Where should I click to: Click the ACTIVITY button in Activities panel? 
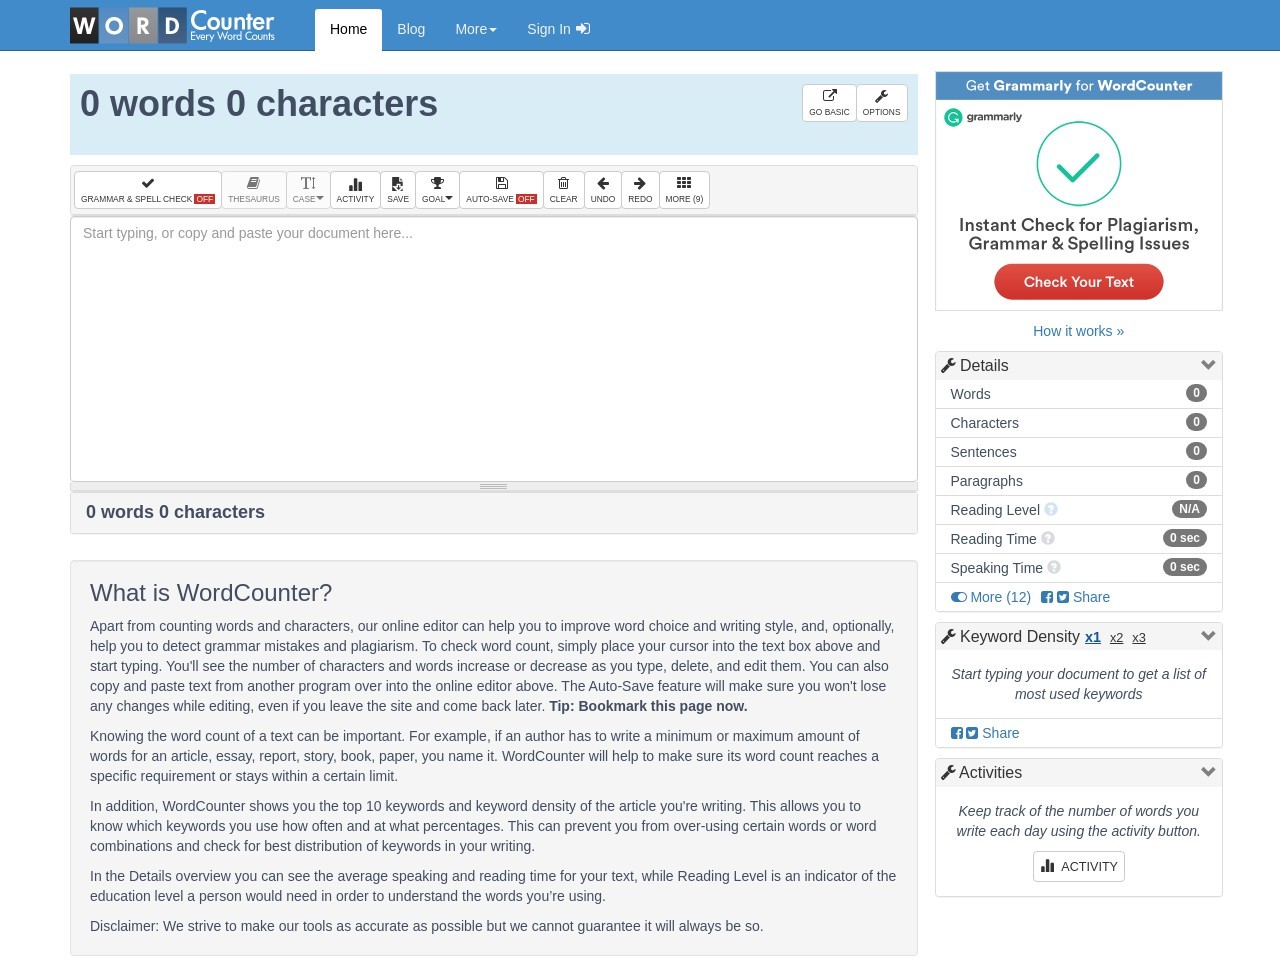click(x=1078, y=866)
